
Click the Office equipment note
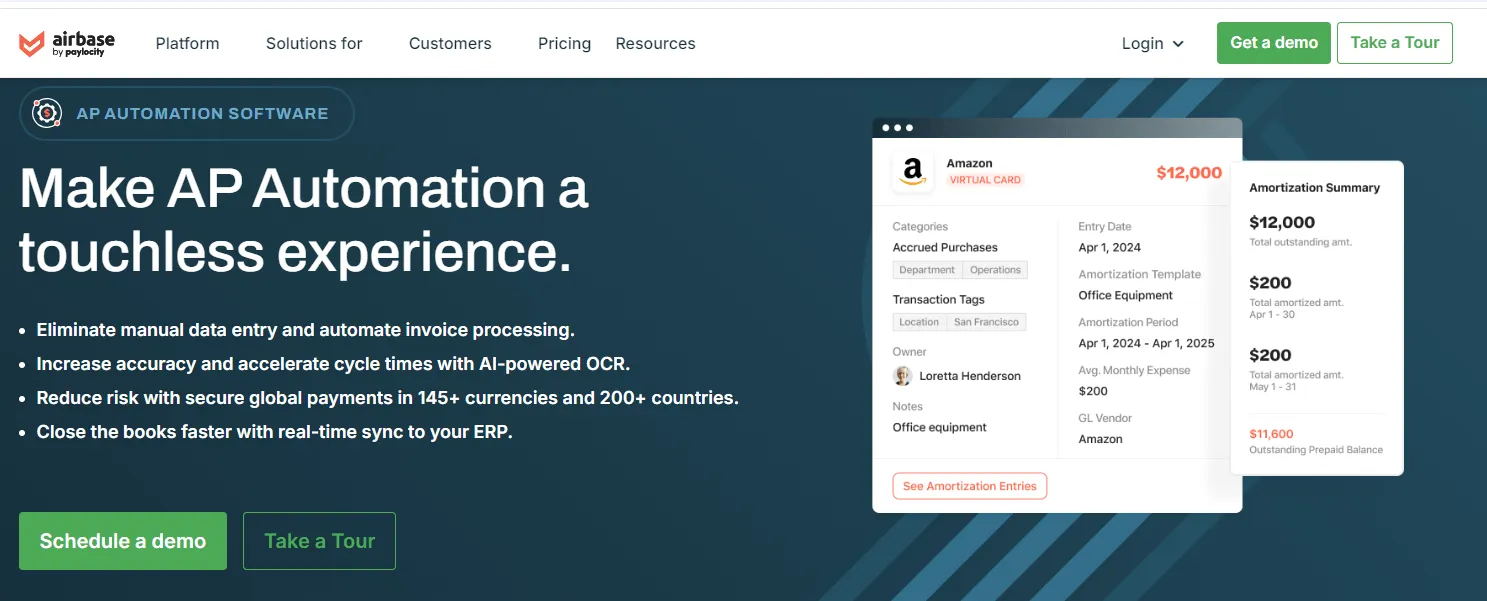click(940, 427)
